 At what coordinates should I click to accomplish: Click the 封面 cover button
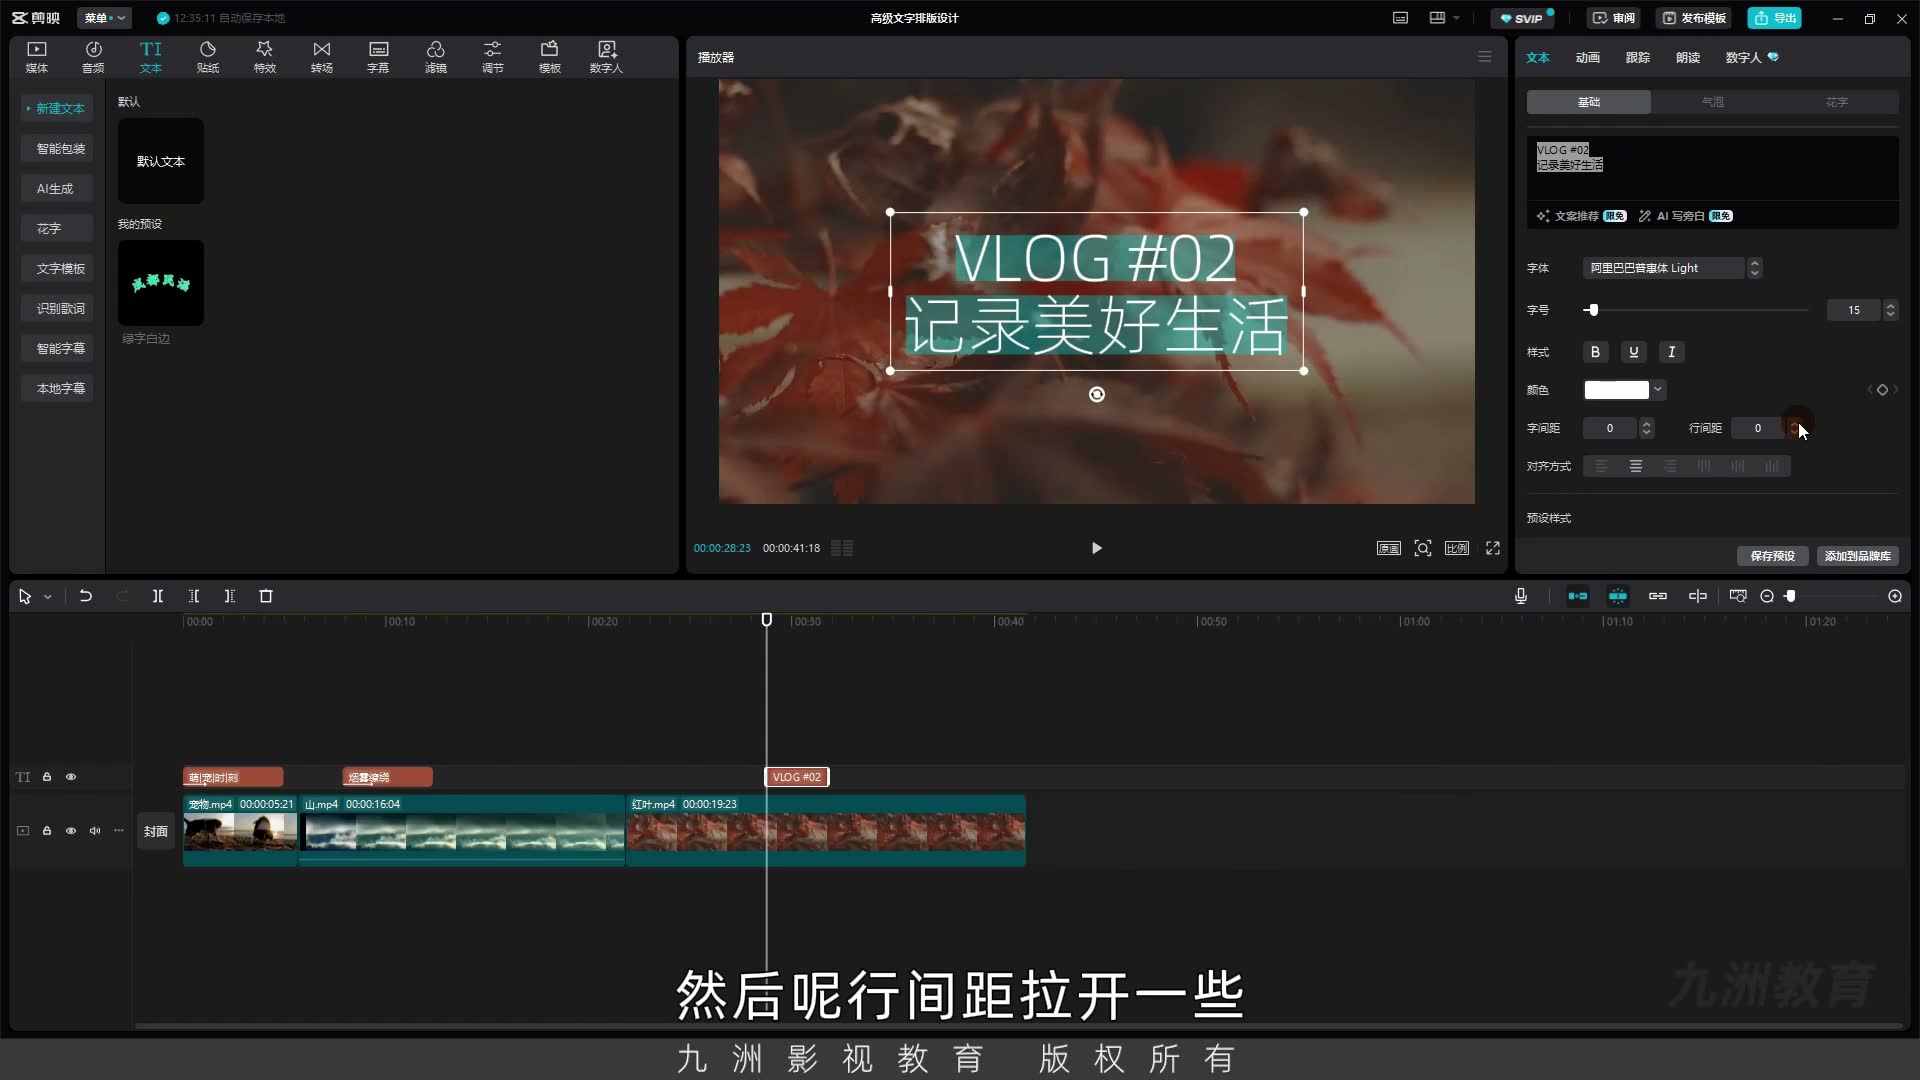coord(156,831)
